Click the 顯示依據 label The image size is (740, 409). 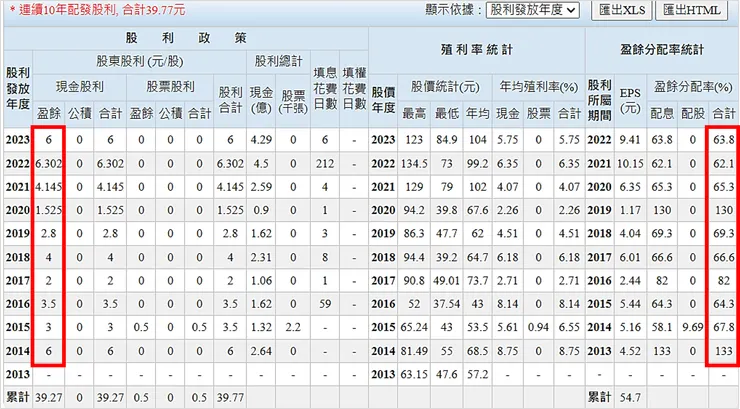pos(453,10)
